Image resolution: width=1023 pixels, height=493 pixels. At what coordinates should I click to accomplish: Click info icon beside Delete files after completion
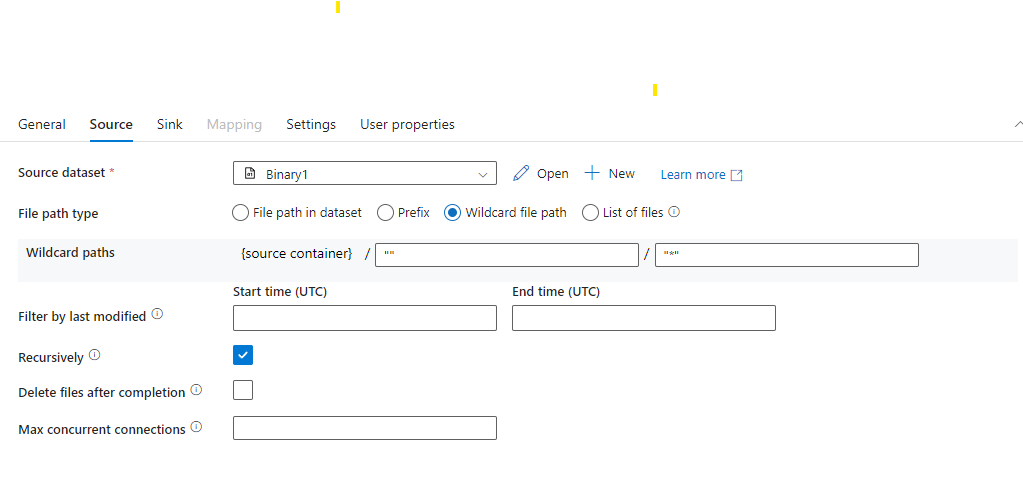(196, 390)
